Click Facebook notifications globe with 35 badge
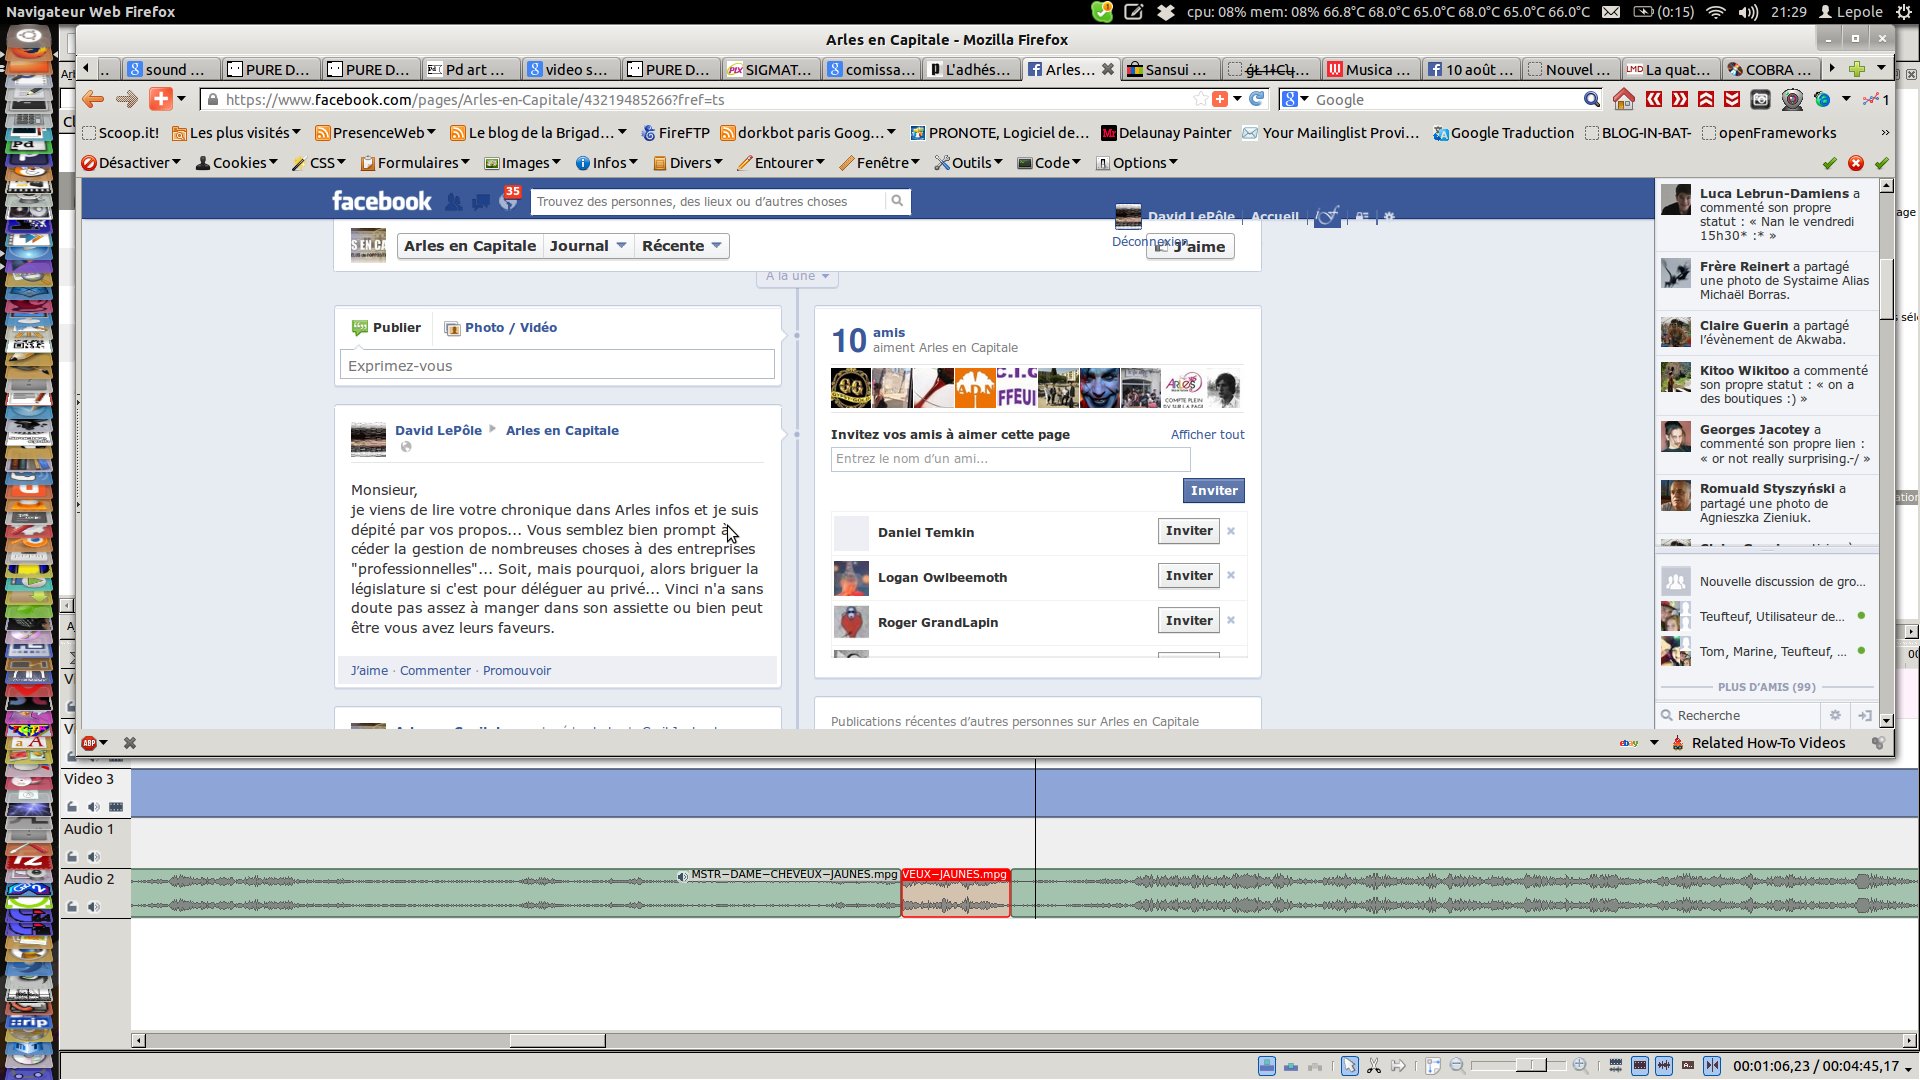Viewport: 1920px width, 1080px height. click(x=508, y=201)
